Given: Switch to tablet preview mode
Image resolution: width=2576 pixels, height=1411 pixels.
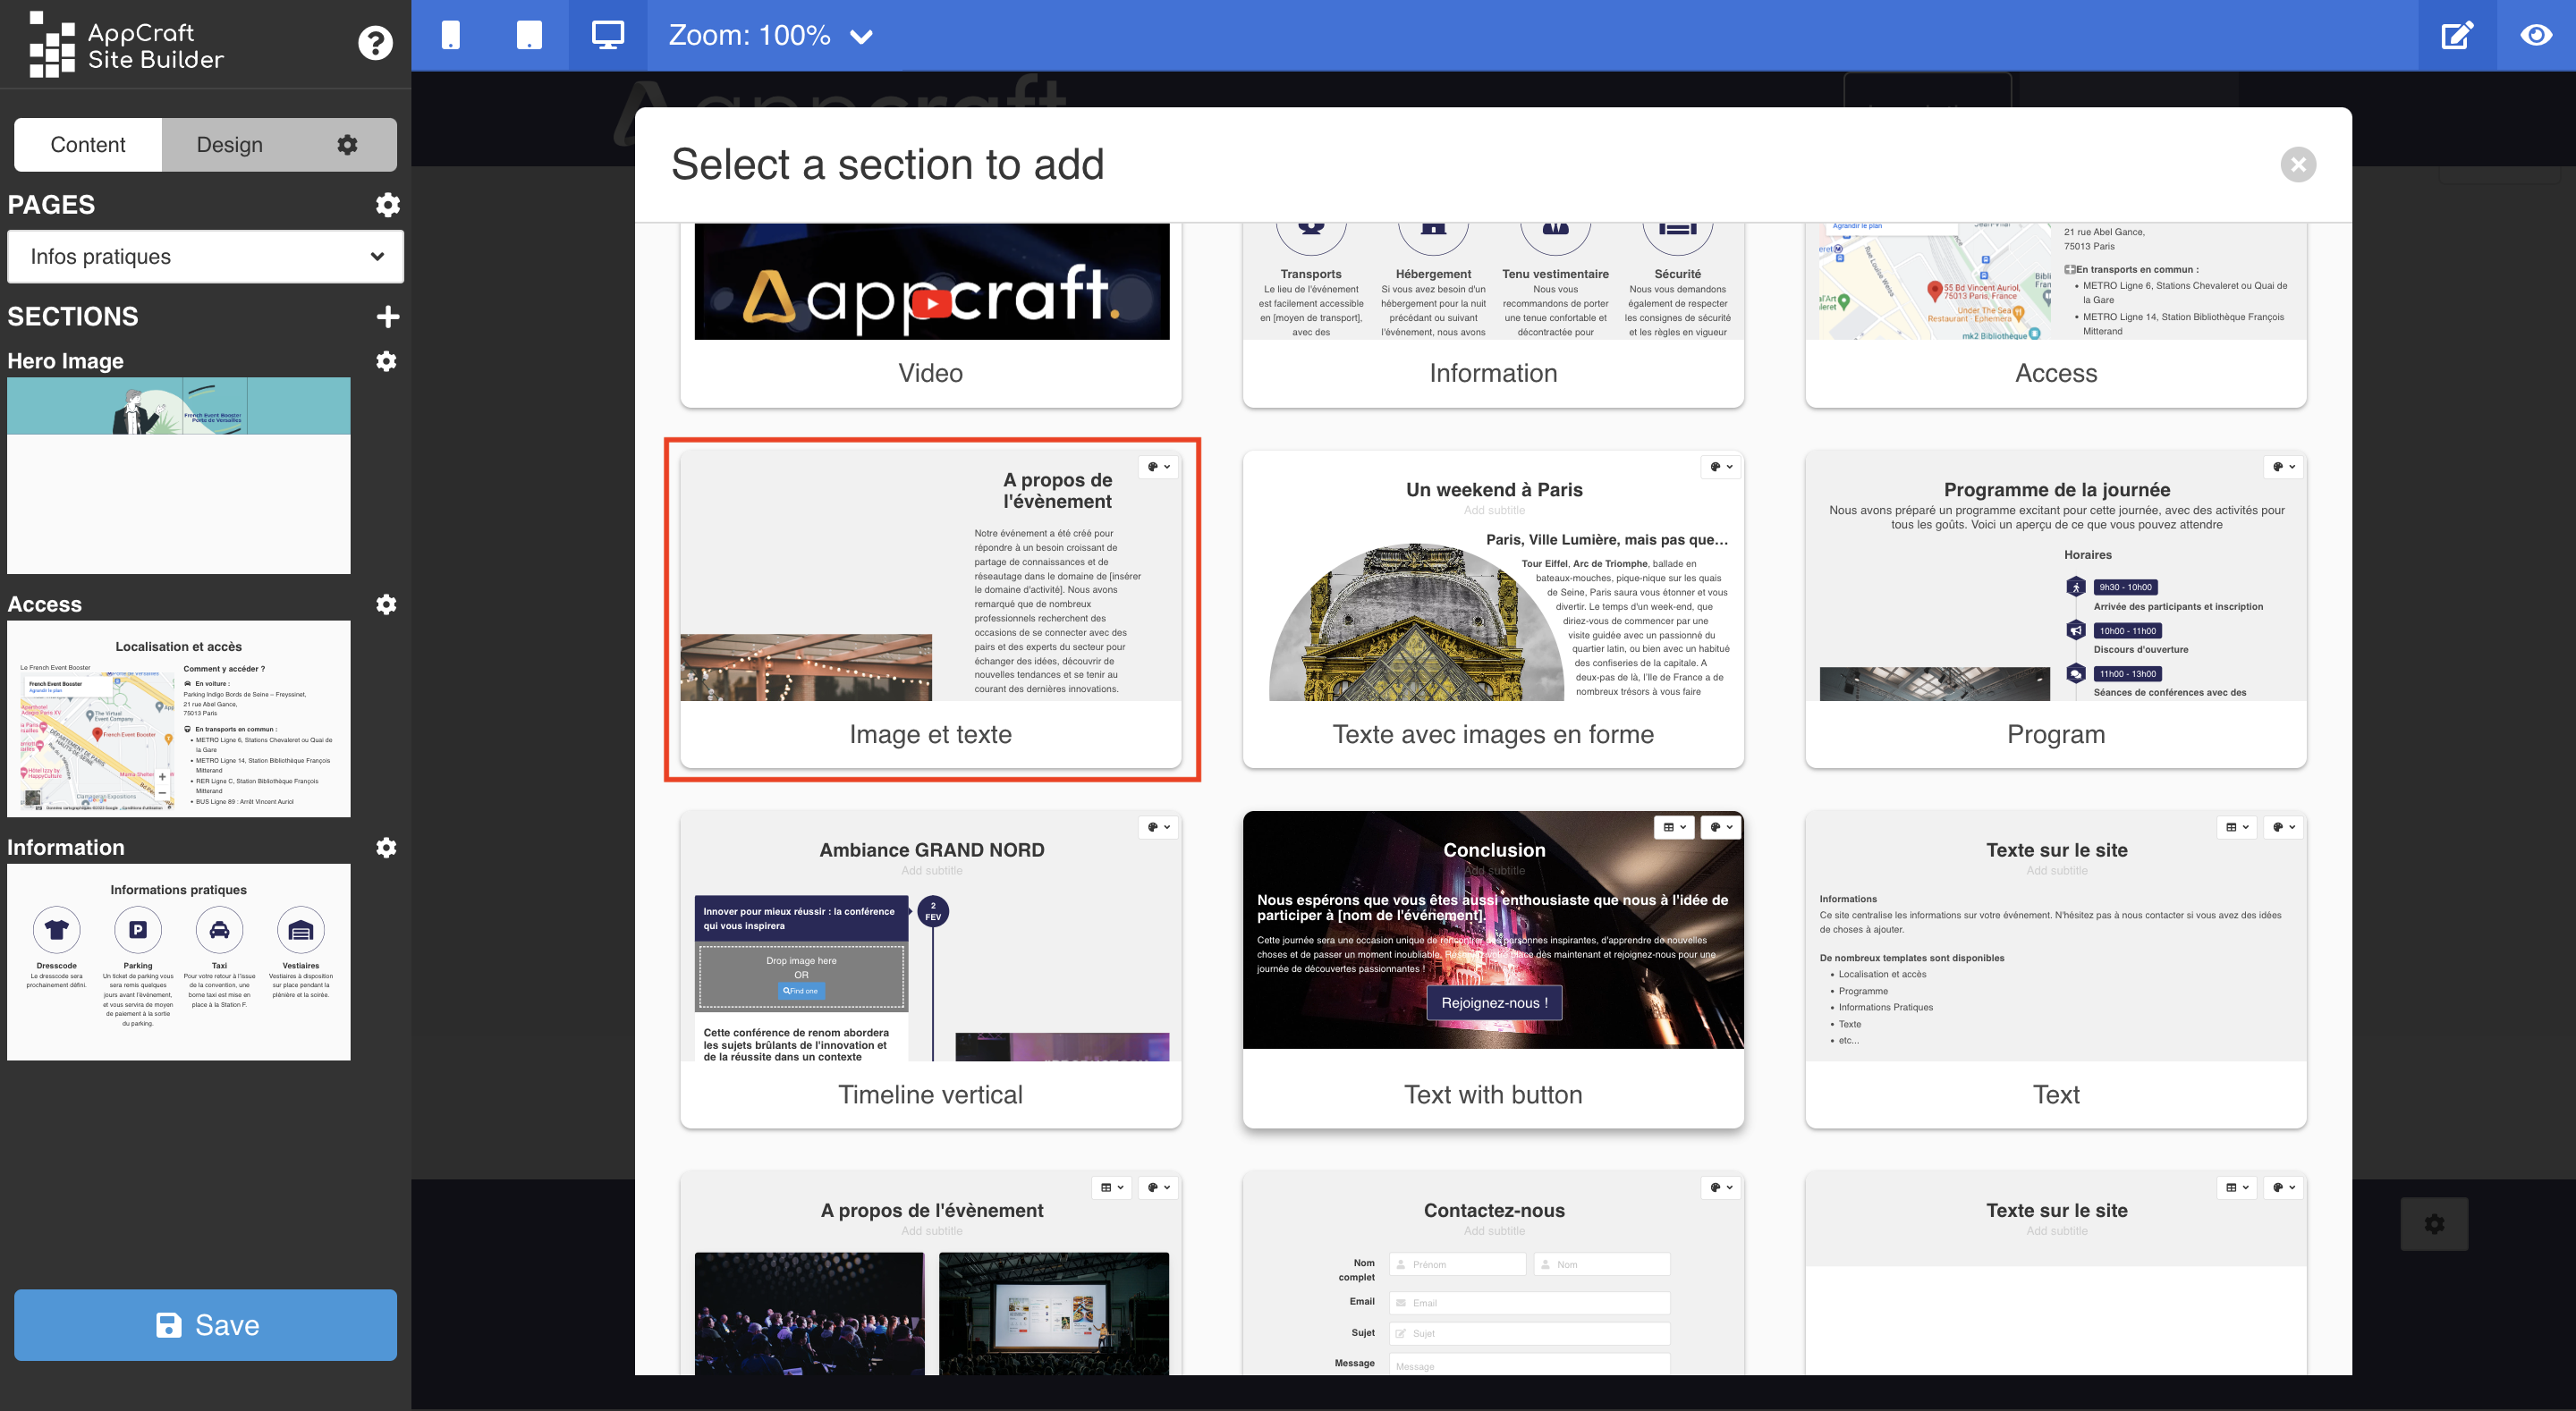Looking at the screenshot, I should 529,35.
